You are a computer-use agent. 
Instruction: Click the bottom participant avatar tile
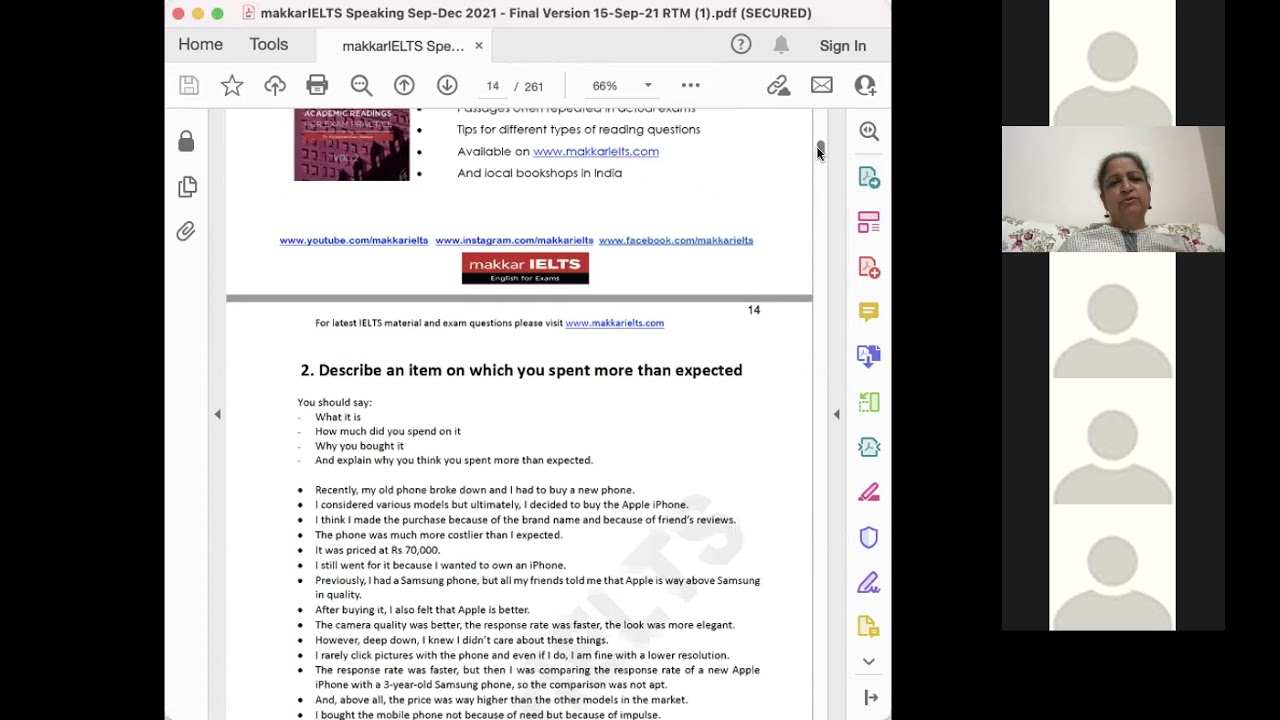click(x=1112, y=568)
